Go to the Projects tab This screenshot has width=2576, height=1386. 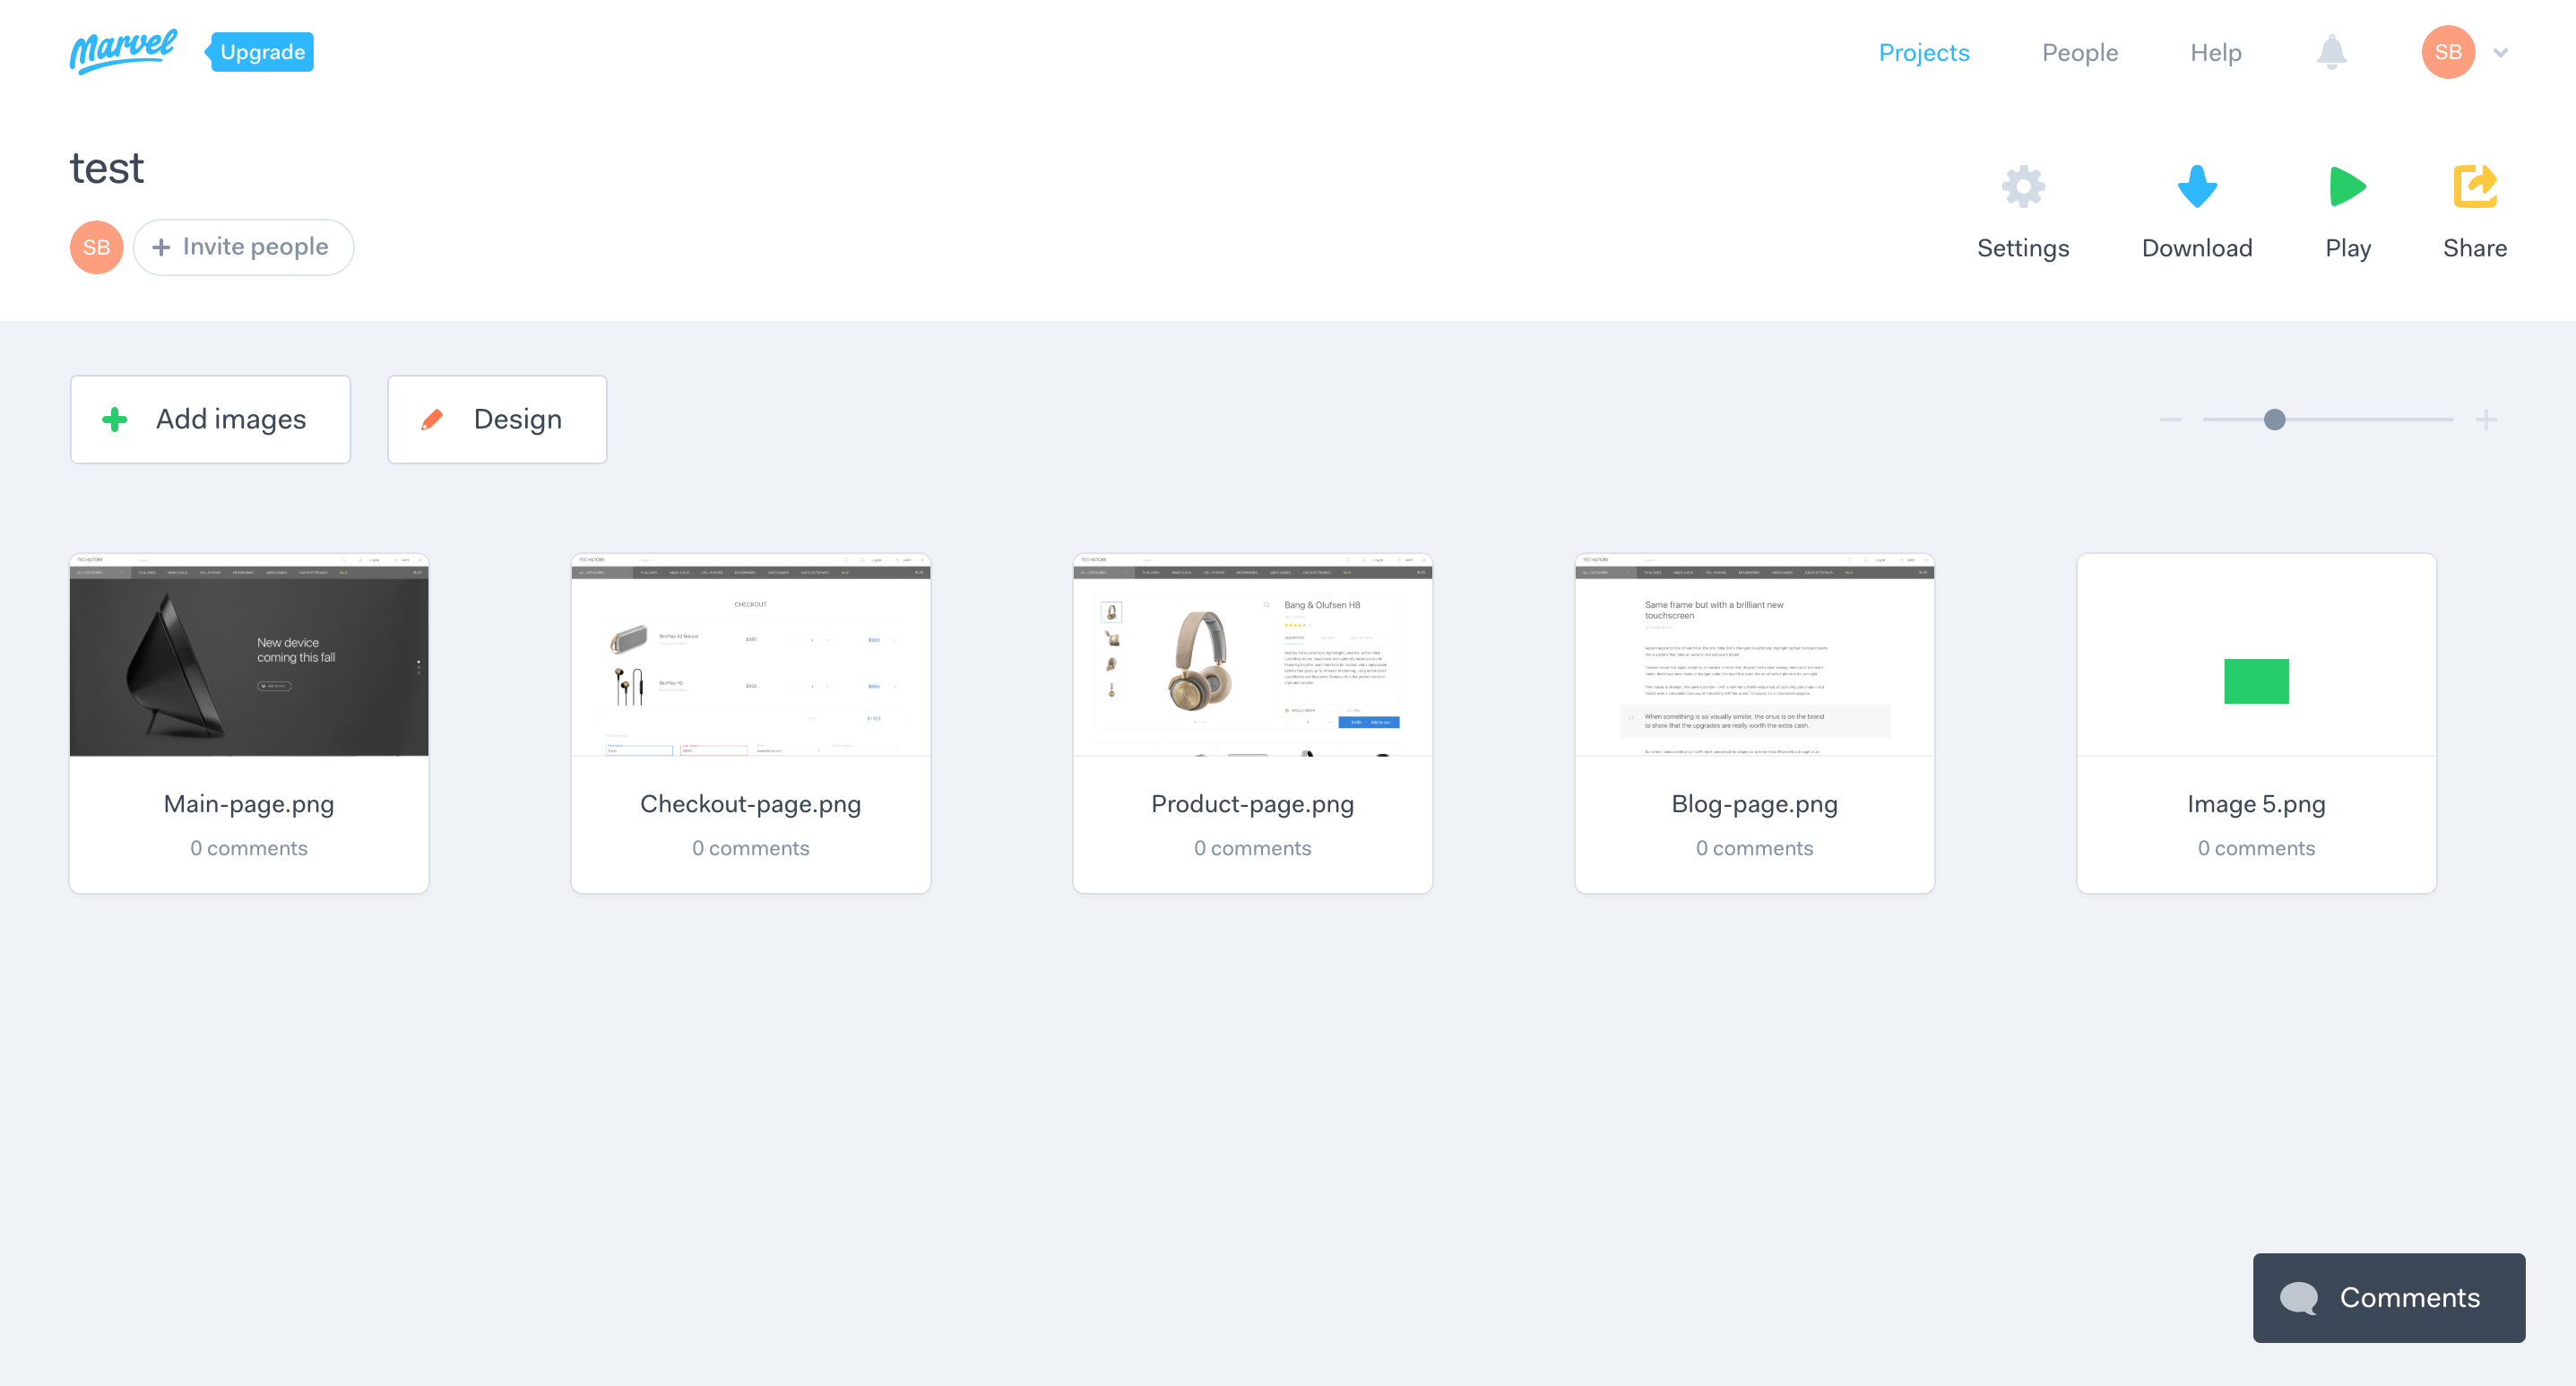[1923, 52]
